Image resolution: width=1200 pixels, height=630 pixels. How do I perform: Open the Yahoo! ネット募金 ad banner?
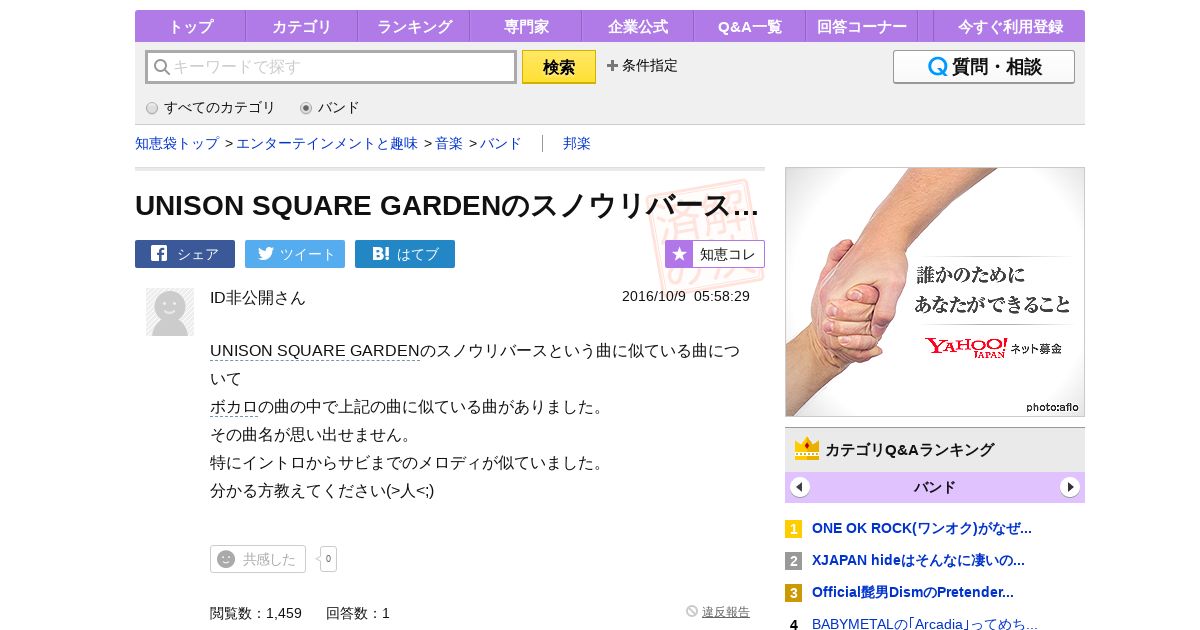click(935, 292)
